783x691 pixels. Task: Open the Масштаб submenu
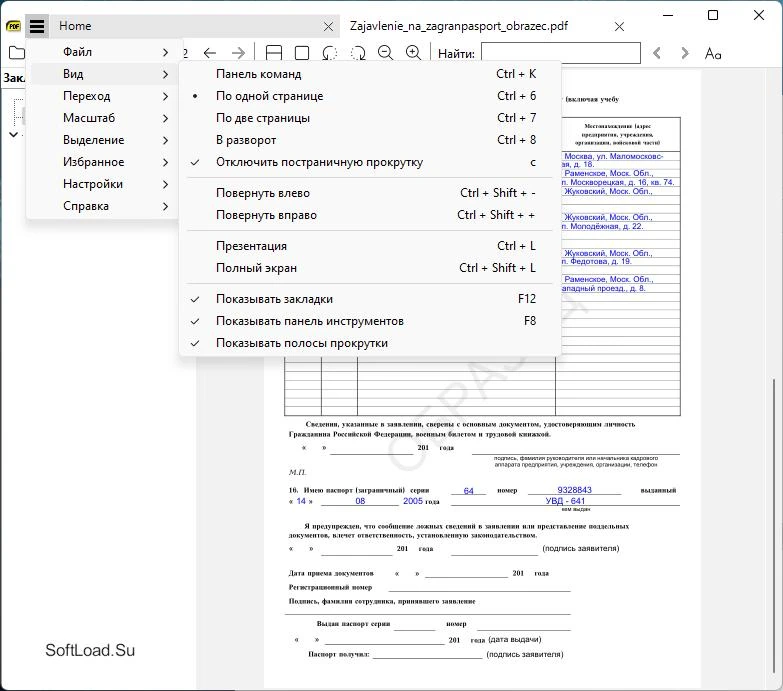(102, 118)
